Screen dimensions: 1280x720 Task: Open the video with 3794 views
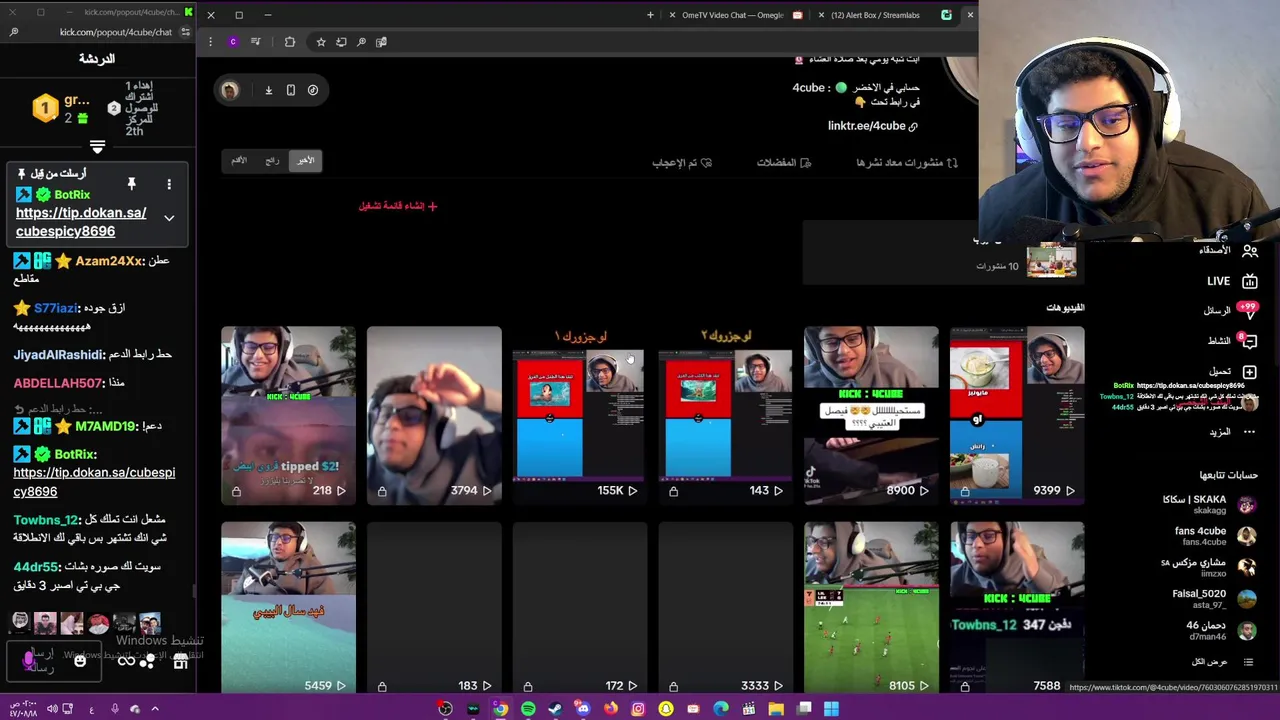tap(434, 415)
